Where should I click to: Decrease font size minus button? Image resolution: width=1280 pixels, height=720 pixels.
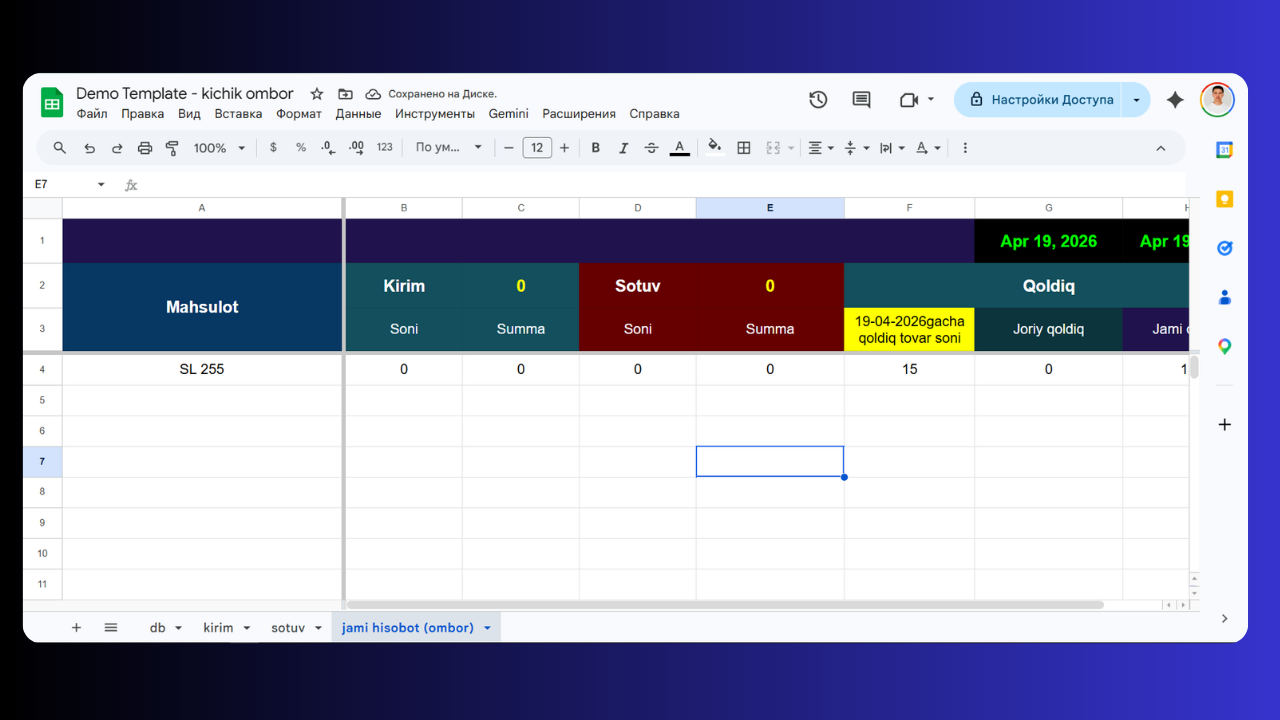509,148
